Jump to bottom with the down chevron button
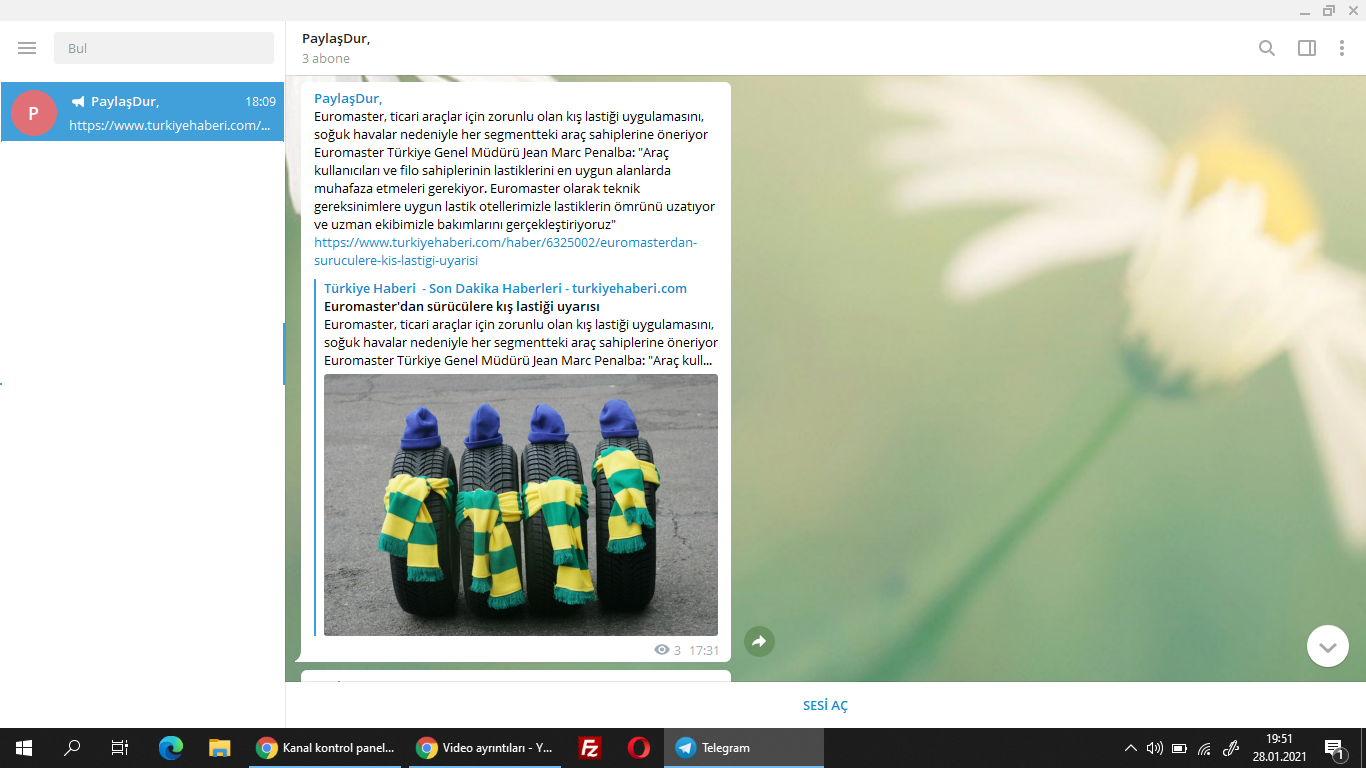This screenshot has width=1366, height=768. tap(1327, 646)
